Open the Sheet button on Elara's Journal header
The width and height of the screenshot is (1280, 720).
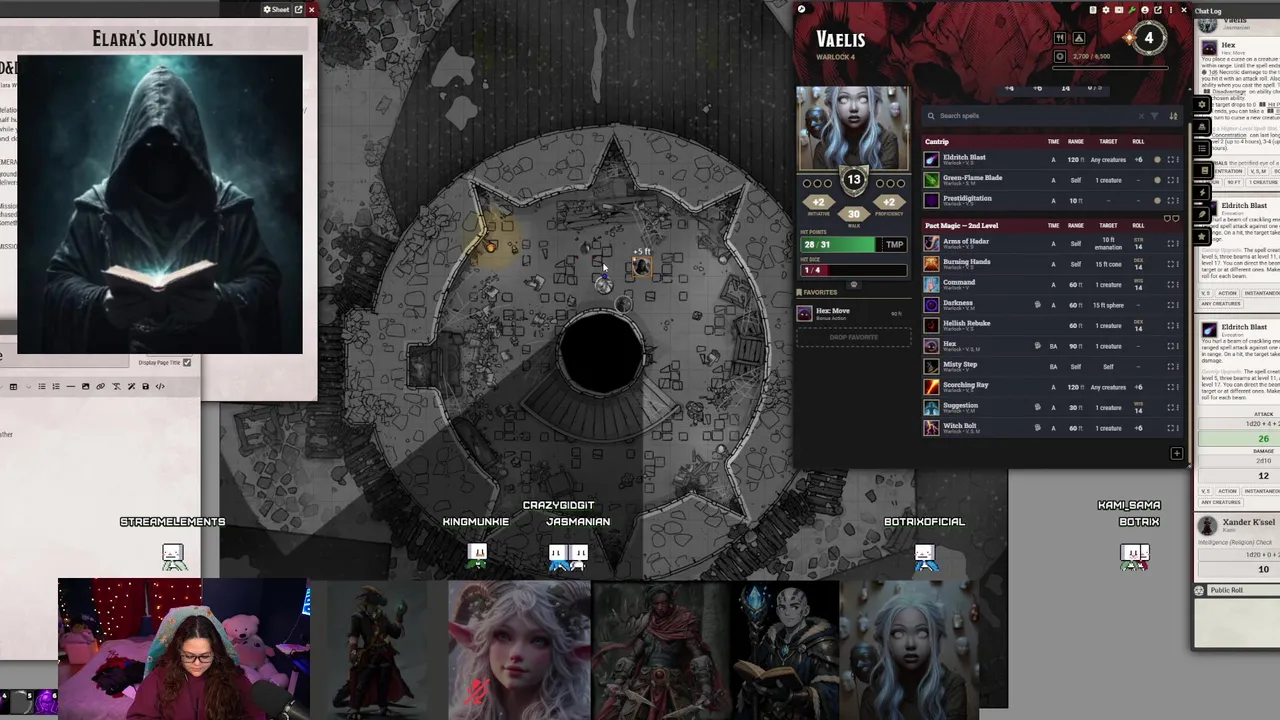276,9
